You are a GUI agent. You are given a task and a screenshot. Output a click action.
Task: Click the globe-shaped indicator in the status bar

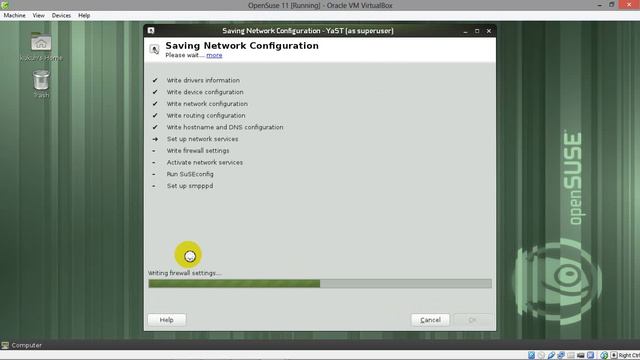[604, 356]
